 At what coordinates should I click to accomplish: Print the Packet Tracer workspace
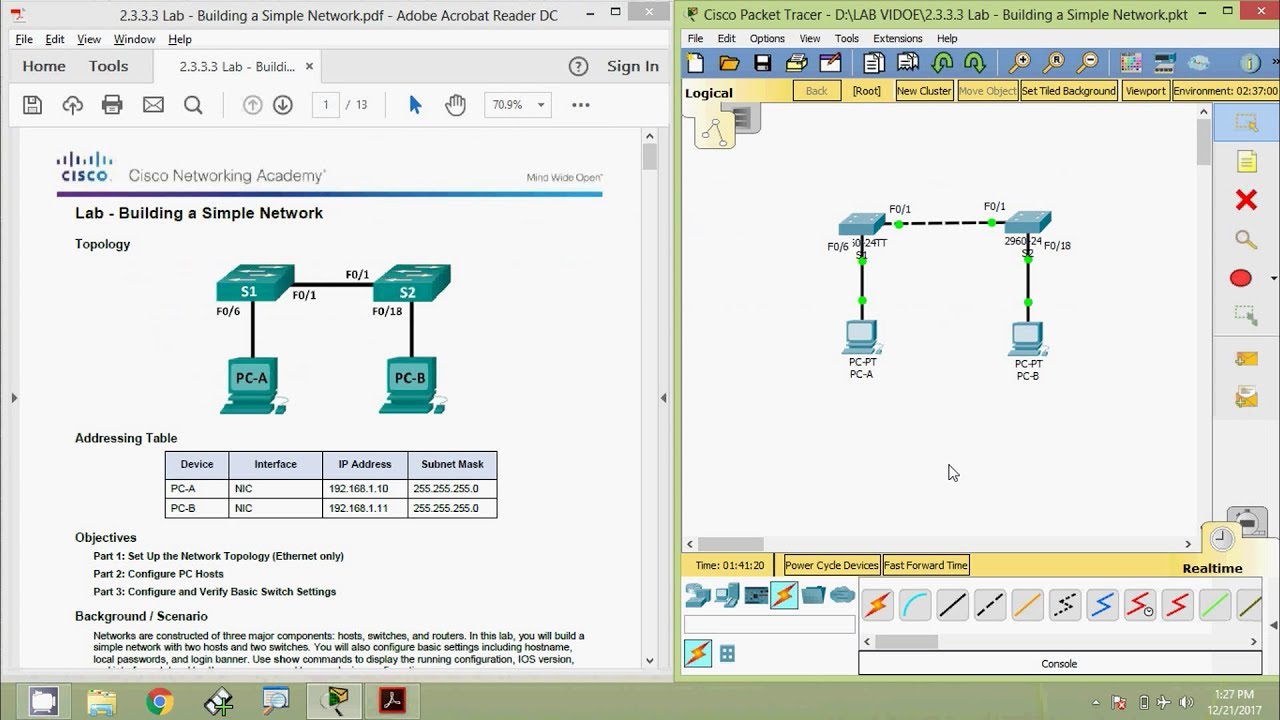point(796,63)
